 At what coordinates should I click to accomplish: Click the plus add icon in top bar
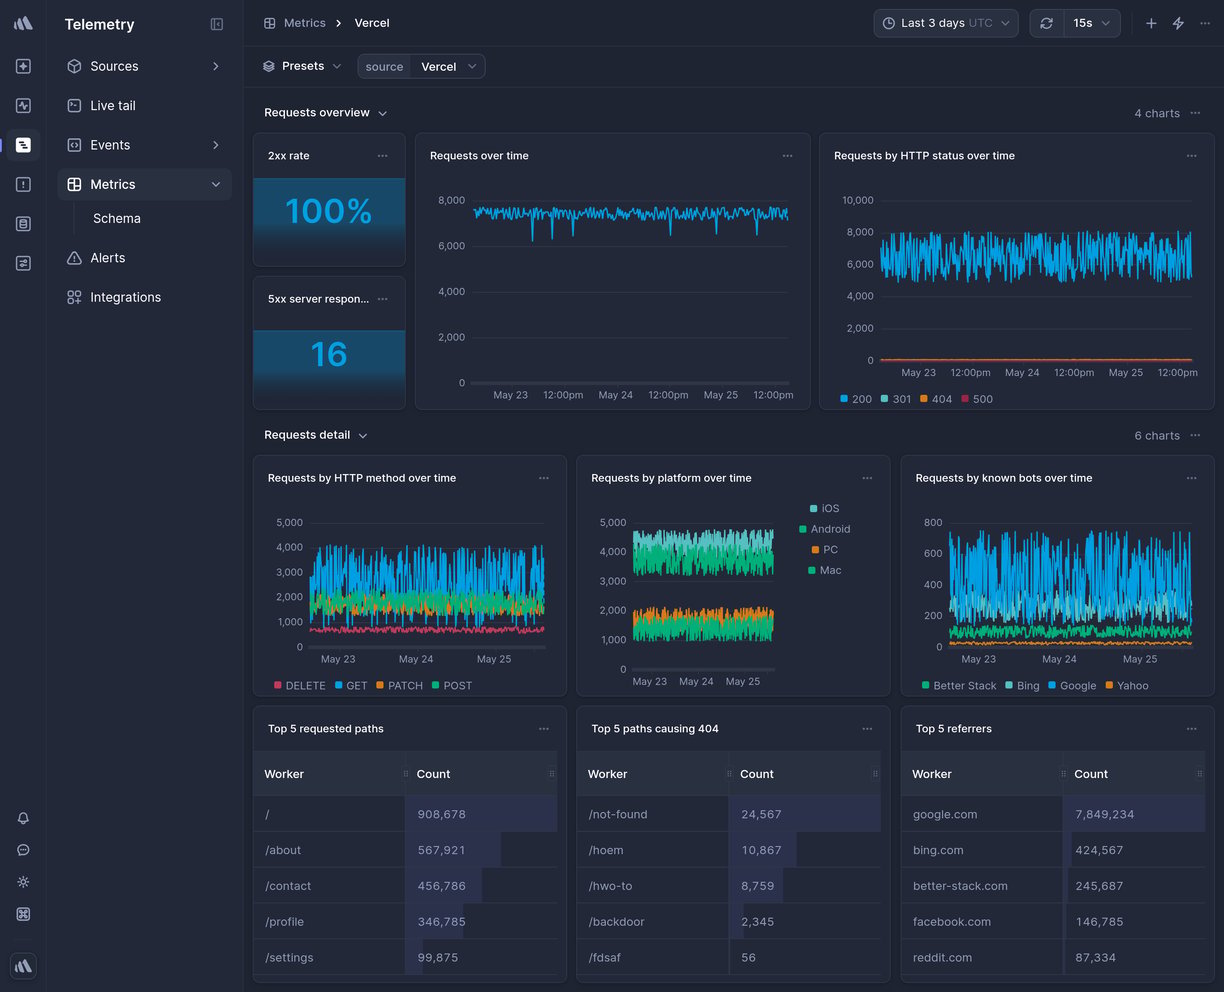1151,23
